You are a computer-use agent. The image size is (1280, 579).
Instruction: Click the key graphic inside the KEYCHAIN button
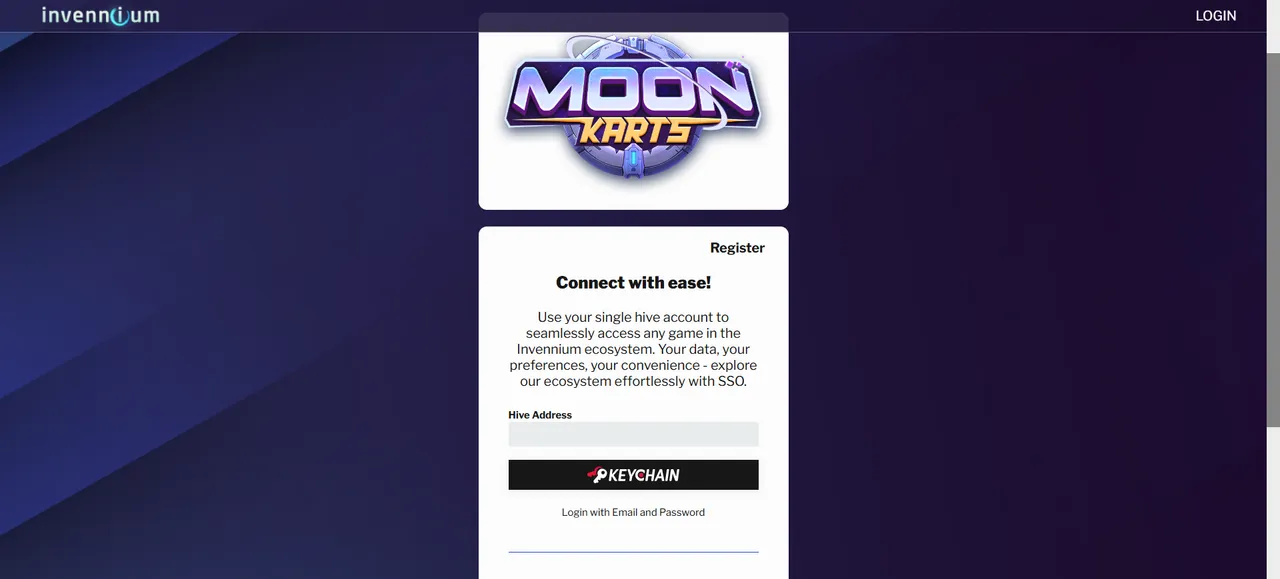(597, 474)
